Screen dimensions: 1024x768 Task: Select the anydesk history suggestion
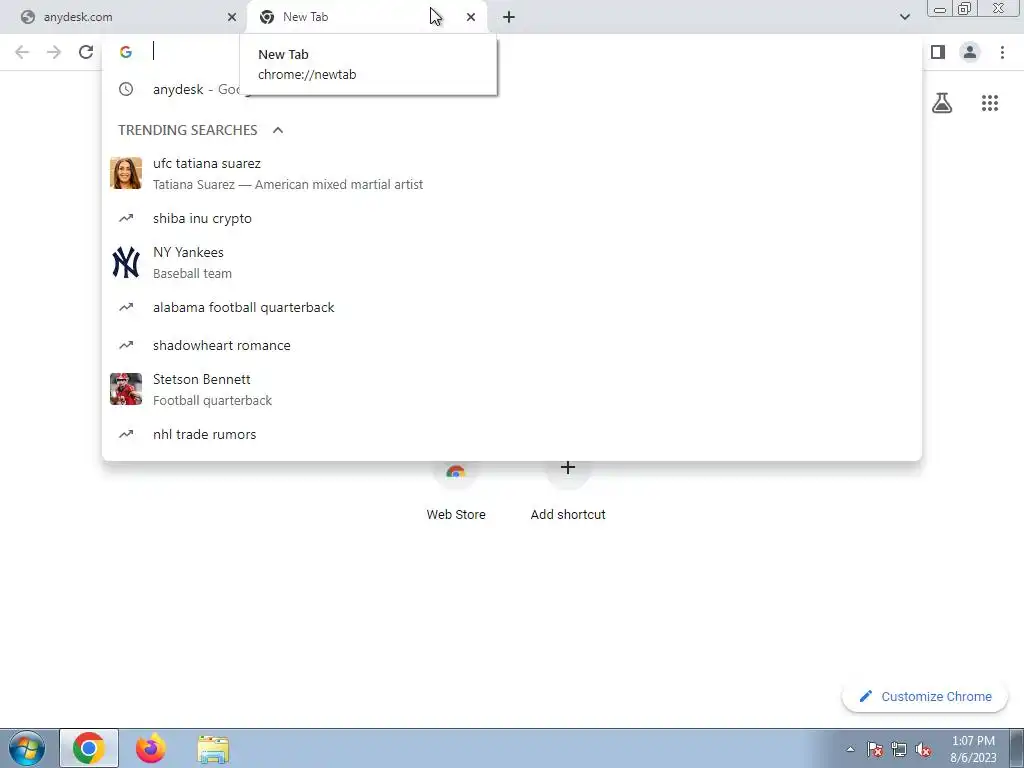pos(512,89)
